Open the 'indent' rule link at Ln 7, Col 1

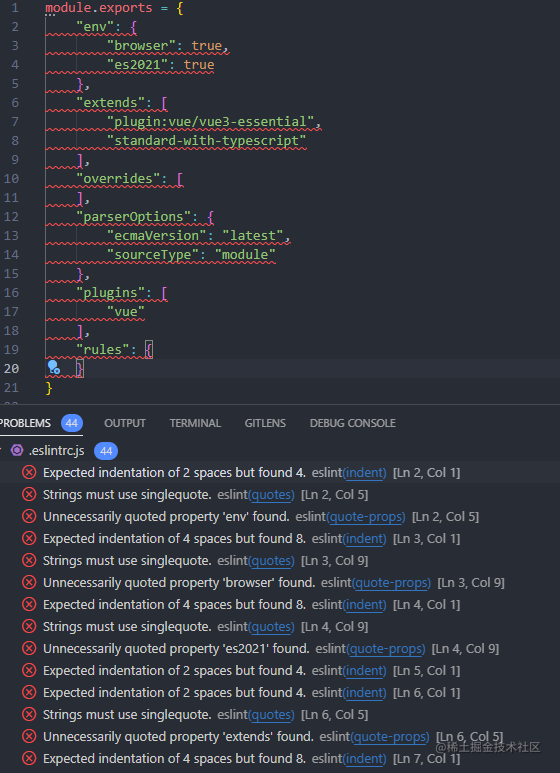[x=365, y=758]
